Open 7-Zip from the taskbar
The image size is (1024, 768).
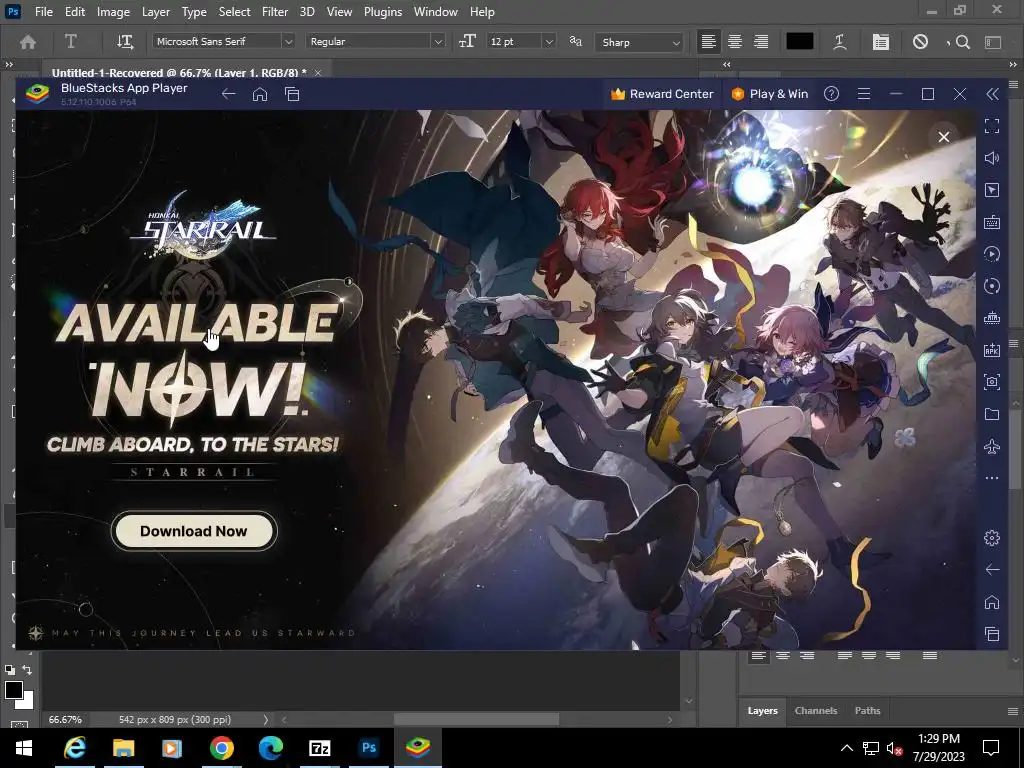(x=320, y=748)
